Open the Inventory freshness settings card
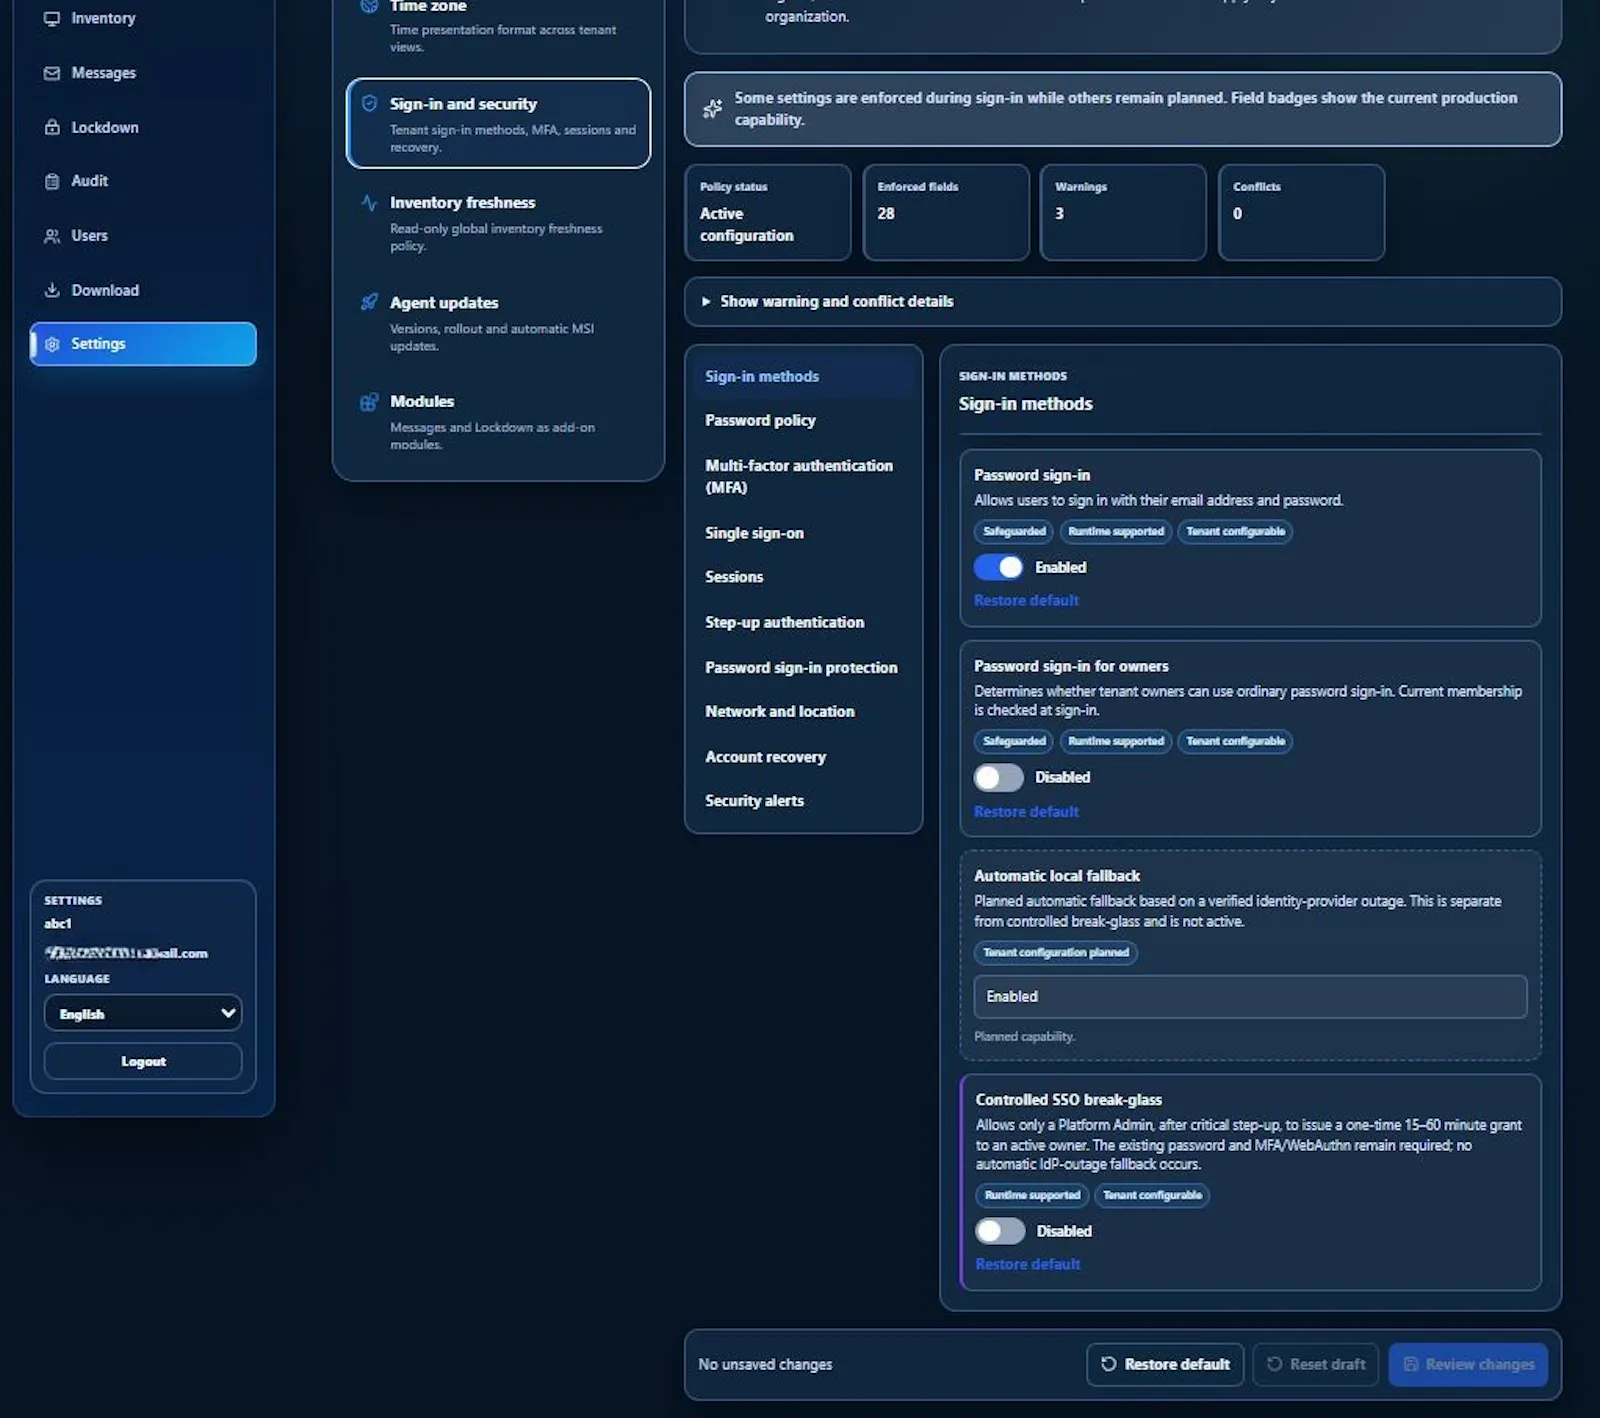The height and width of the screenshot is (1418, 1600). [x=498, y=223]
